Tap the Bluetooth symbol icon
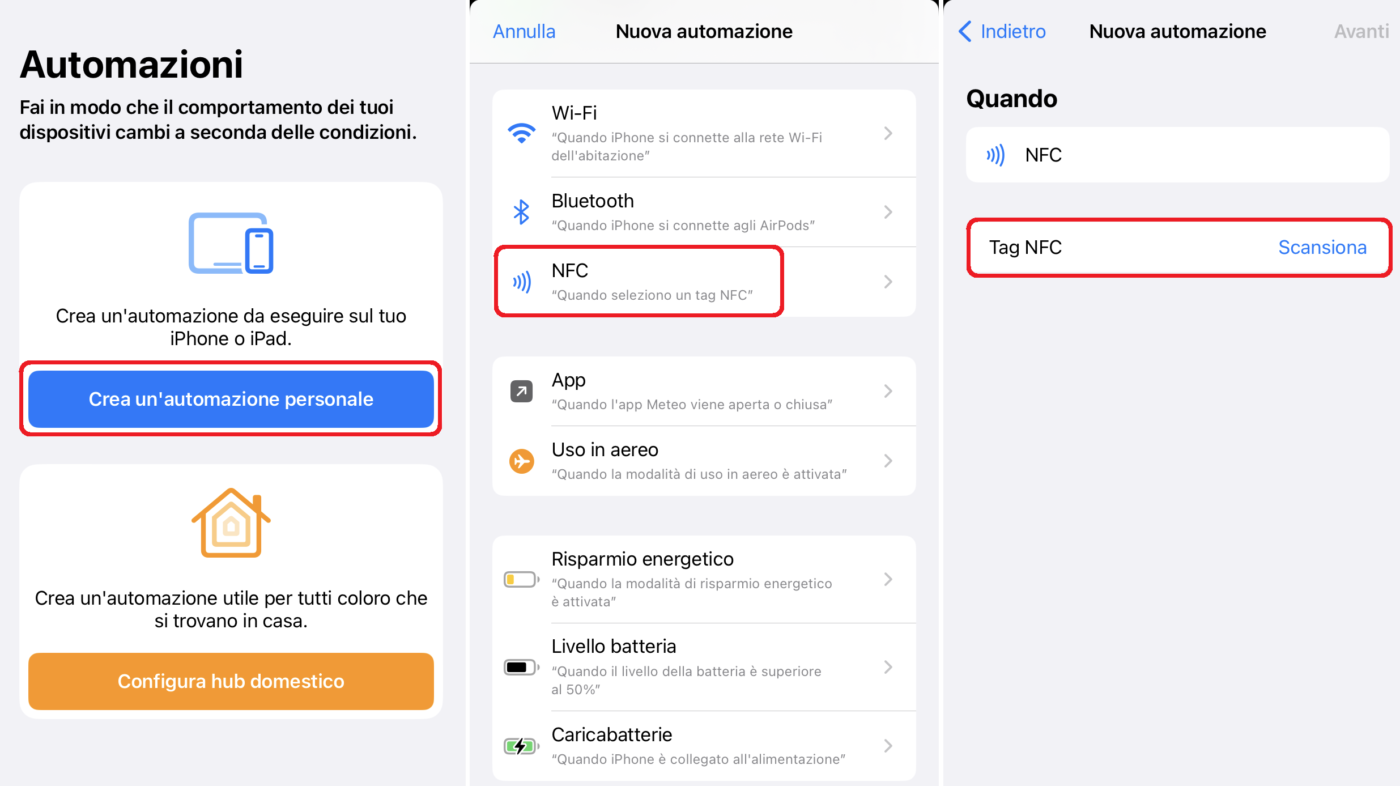The height and width of the screenshot is (786, 1400). pyautogui.click(x=521, y=212)
